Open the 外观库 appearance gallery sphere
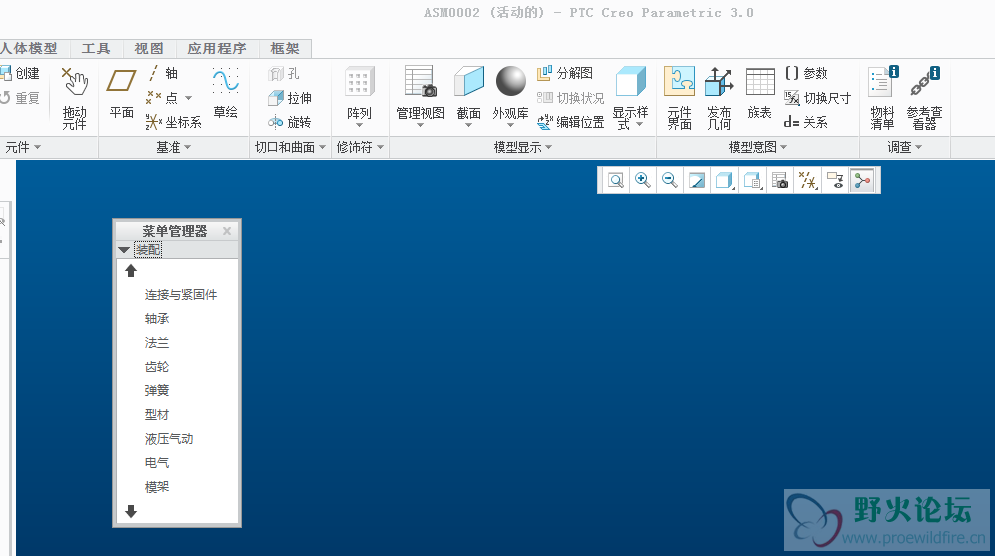The height and width of the screenshot is (556, 995). click(511, 82)
